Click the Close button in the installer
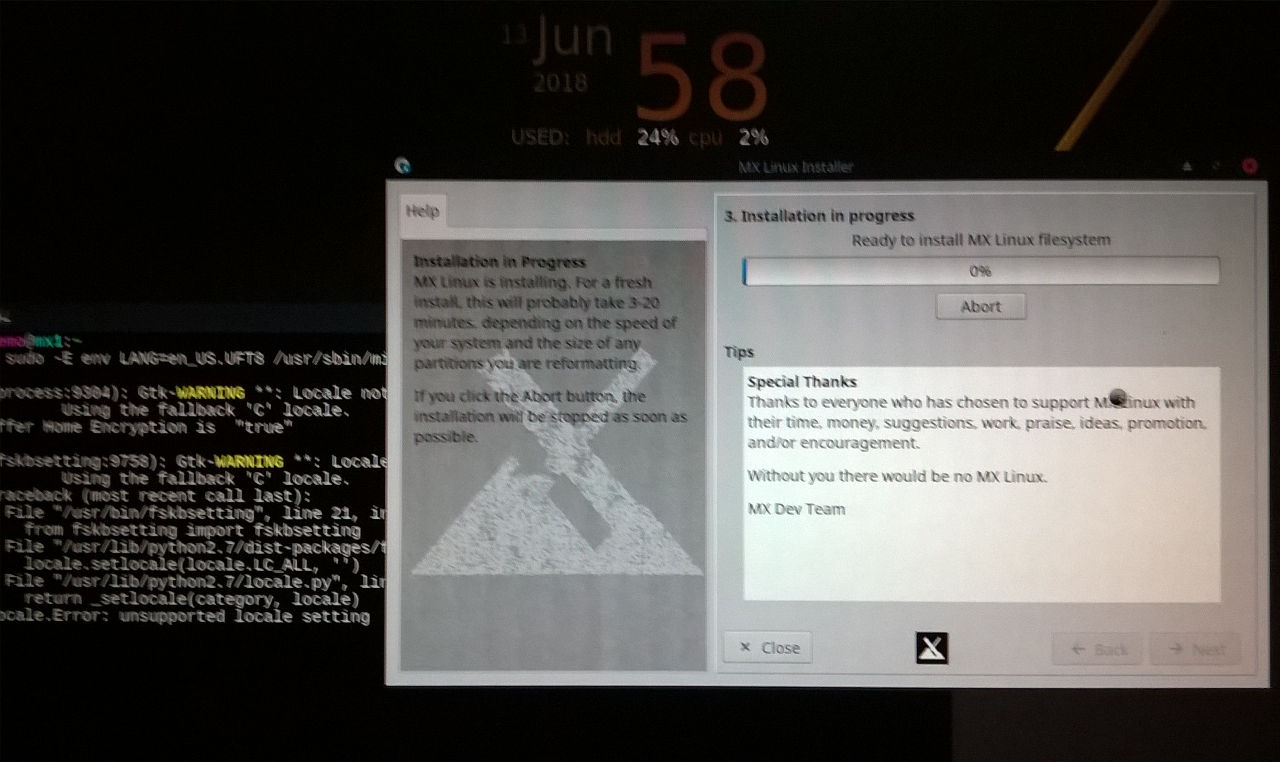The height and width of the screenshot is (762, 1280). [768, 647]
